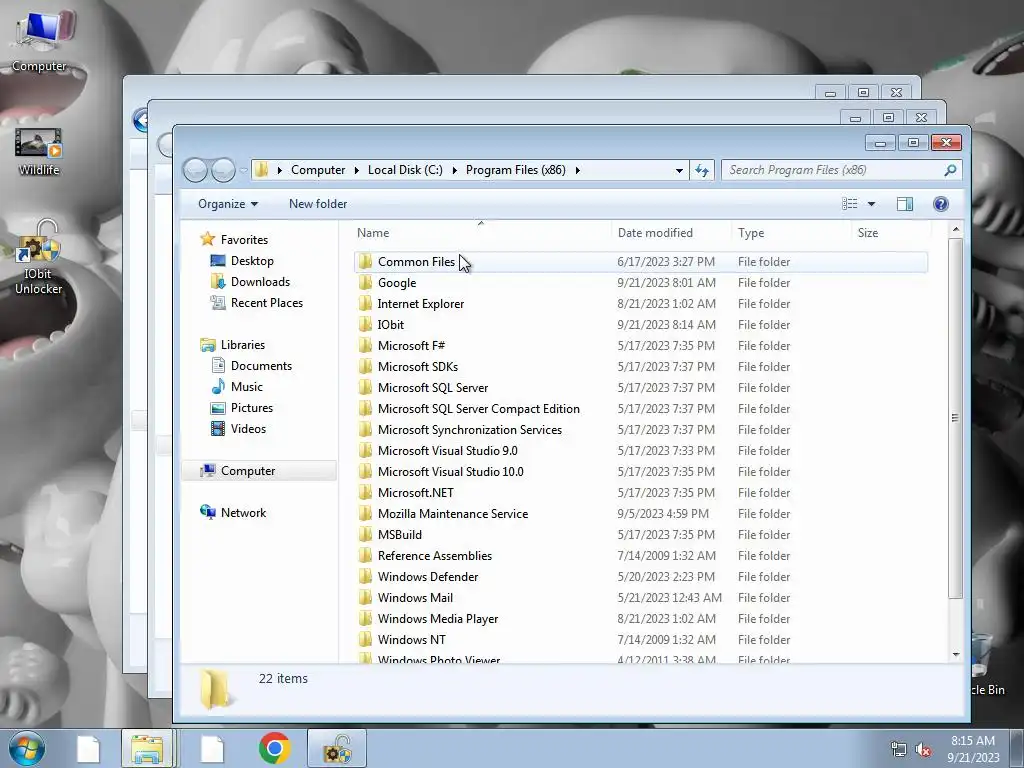Select the Common Files folder row
This screenshot has width=1024, height=768.
pyautogui.click(x=641, y=262)
